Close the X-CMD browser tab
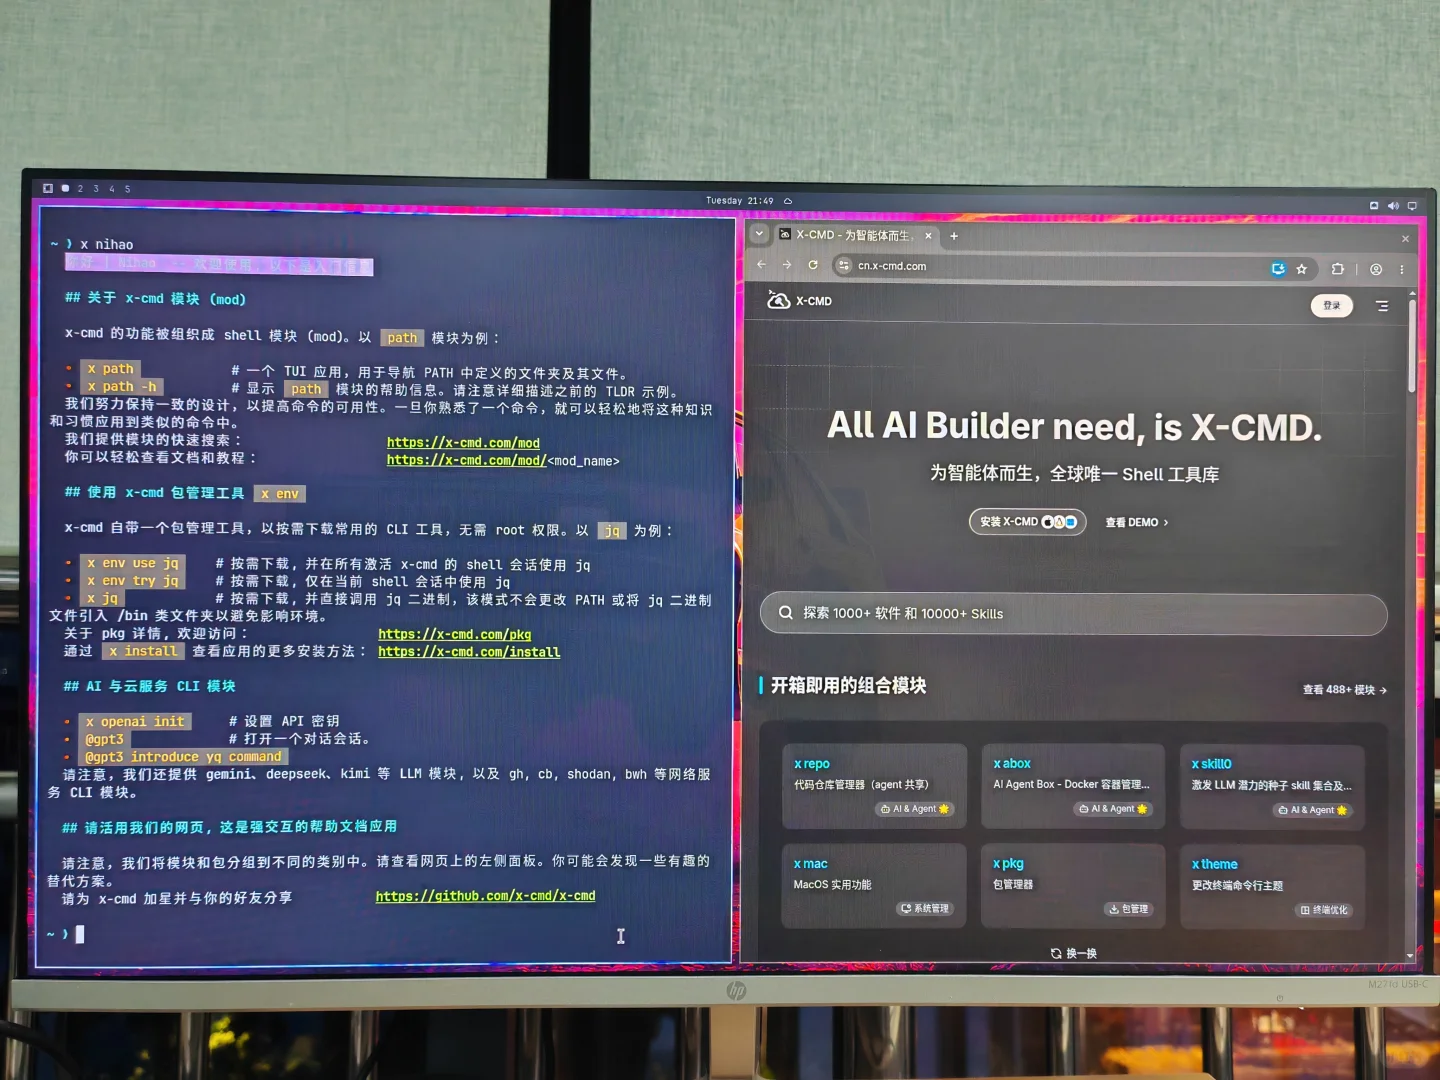This screenshot has width=1440, height=1080. pos(928,236)
